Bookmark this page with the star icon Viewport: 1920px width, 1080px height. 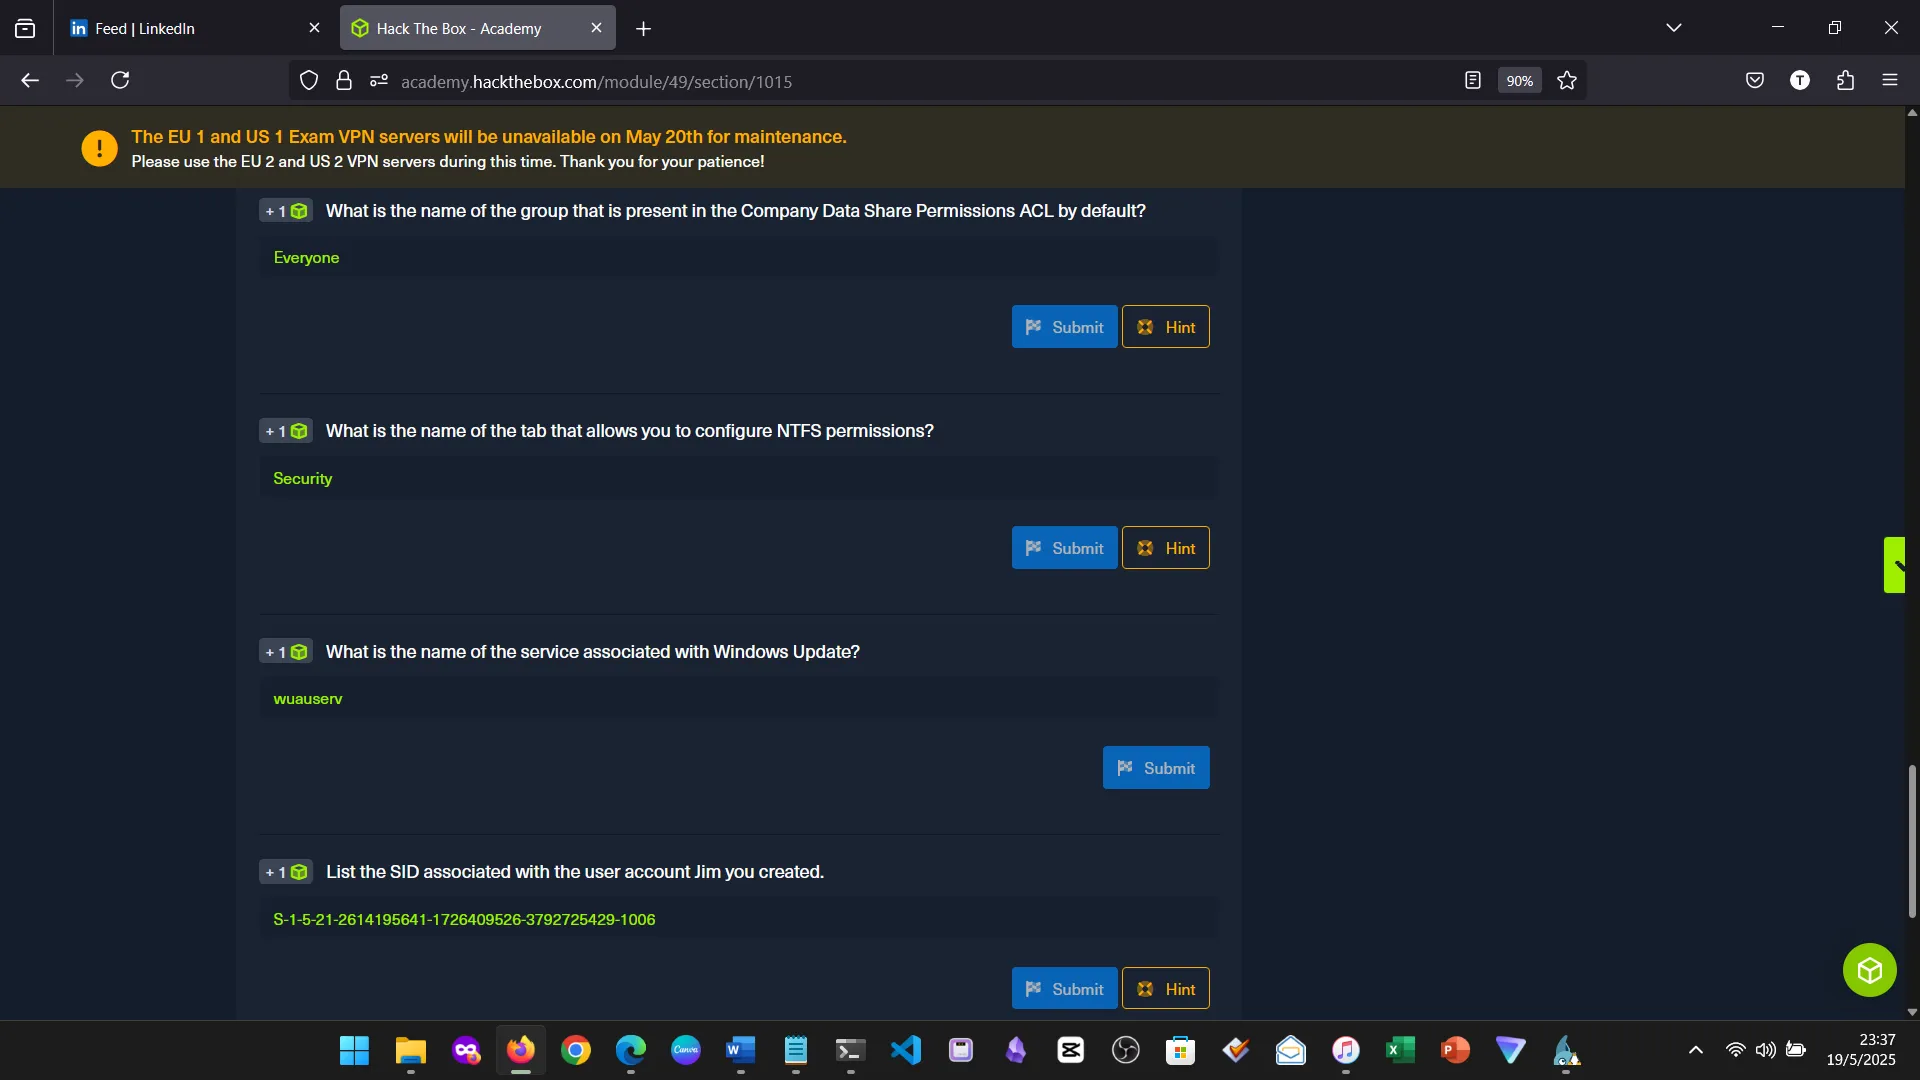pyautogui.click(x=1567, y=81)
